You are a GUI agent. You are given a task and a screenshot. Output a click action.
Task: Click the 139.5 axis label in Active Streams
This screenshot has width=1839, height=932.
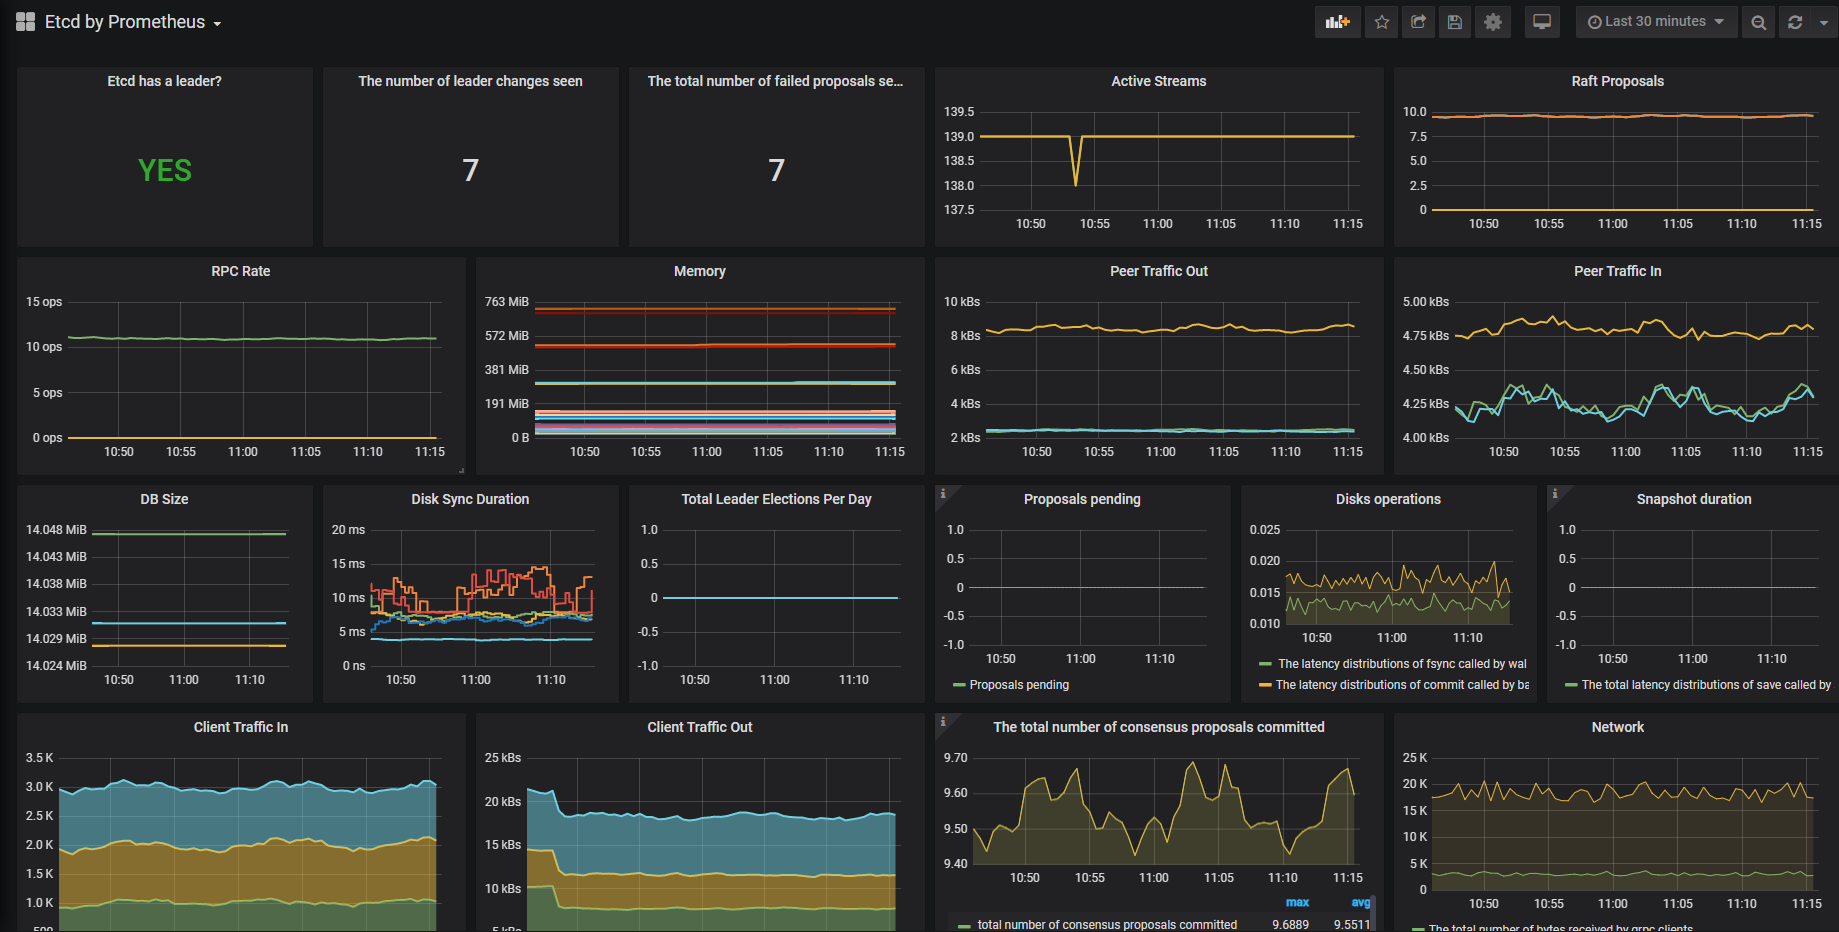pyautogui.click(x=959, y=112)
